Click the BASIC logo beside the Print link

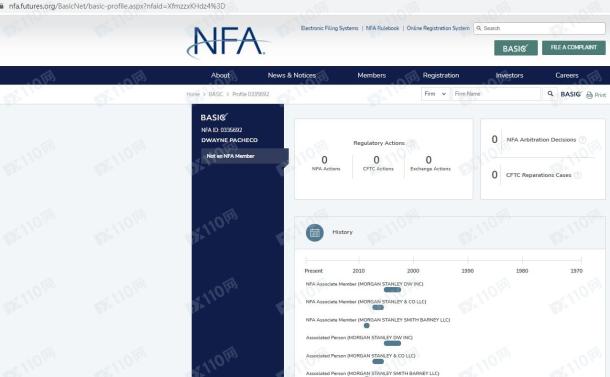click(x=571, y=94)
